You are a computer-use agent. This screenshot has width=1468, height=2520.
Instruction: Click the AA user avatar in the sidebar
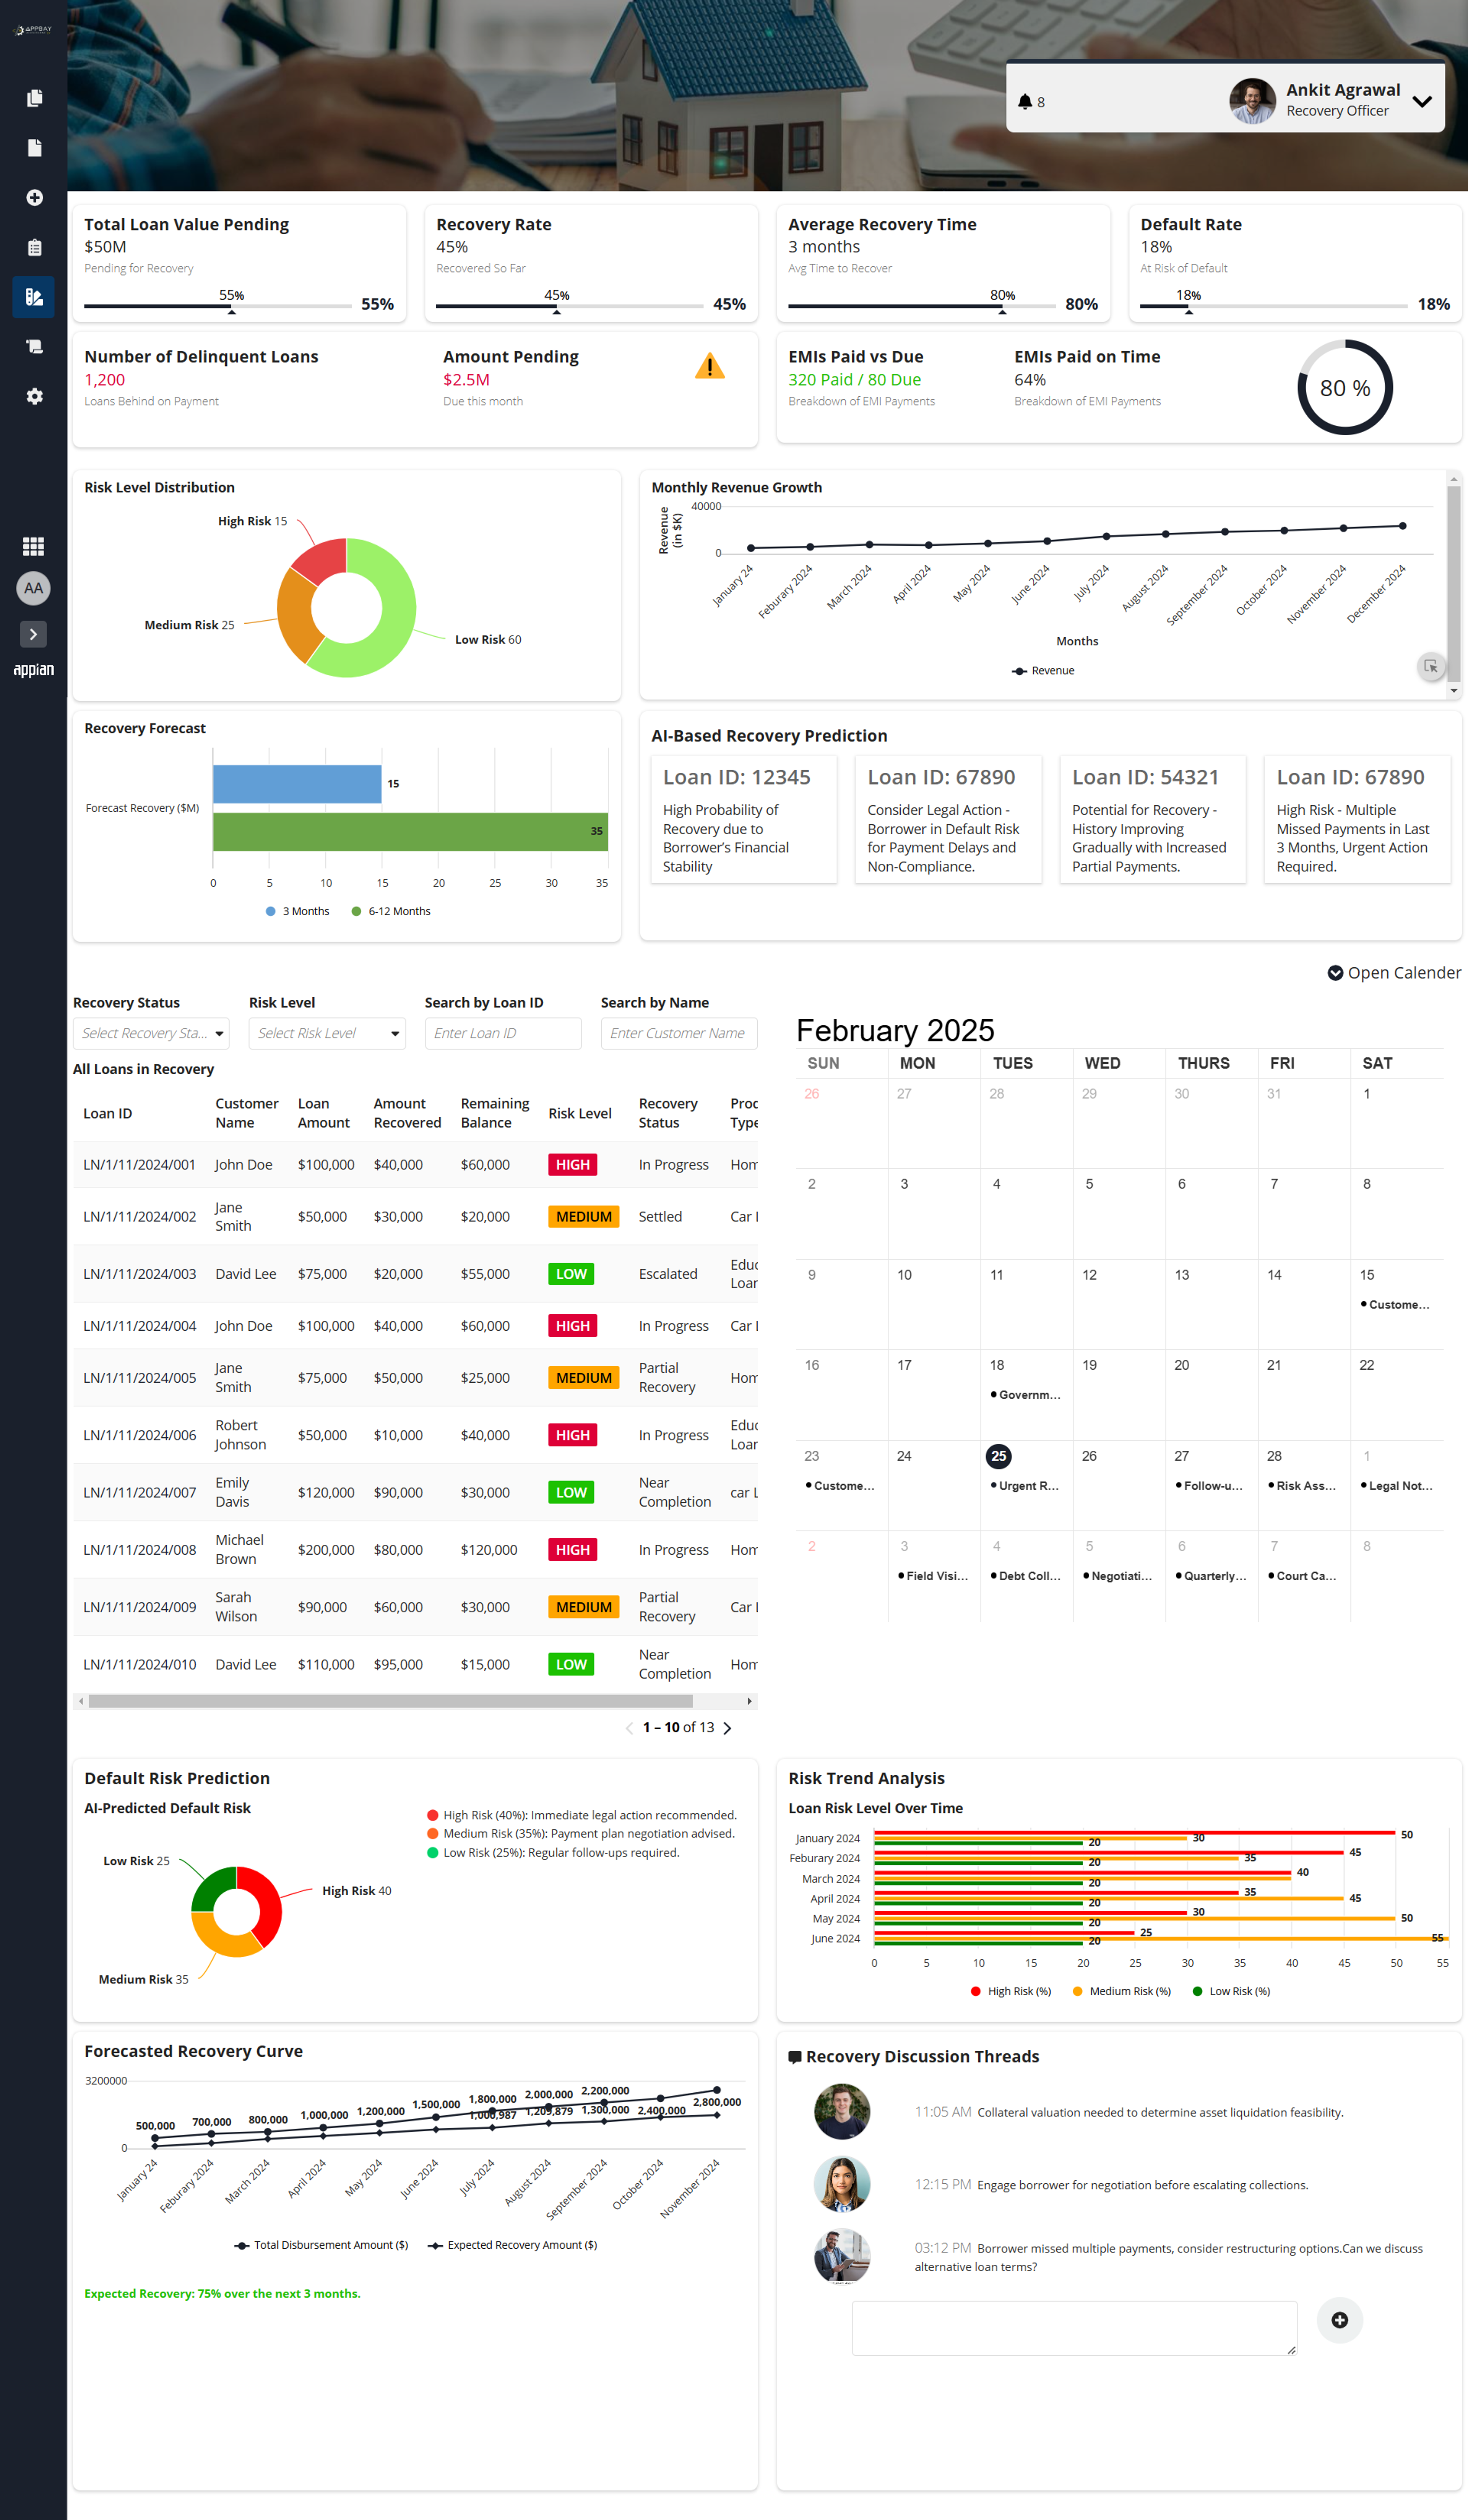click(33, 588)
